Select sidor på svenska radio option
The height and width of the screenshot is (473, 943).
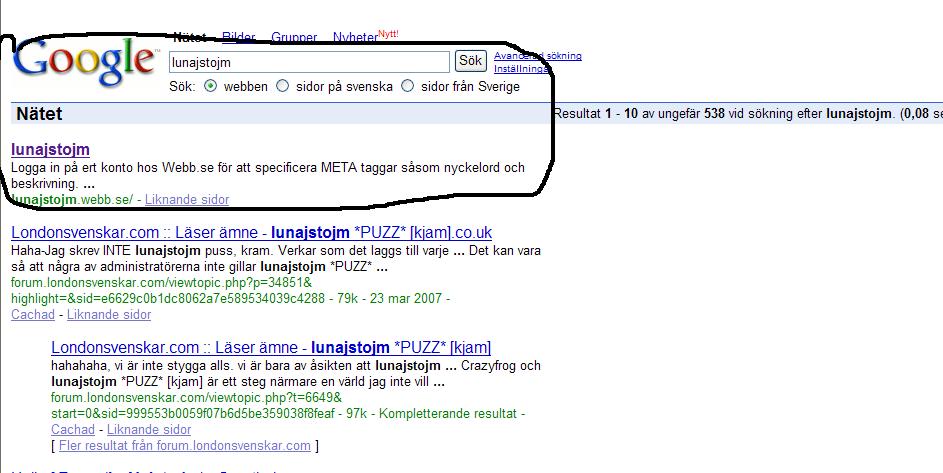(x=283, y=86)
